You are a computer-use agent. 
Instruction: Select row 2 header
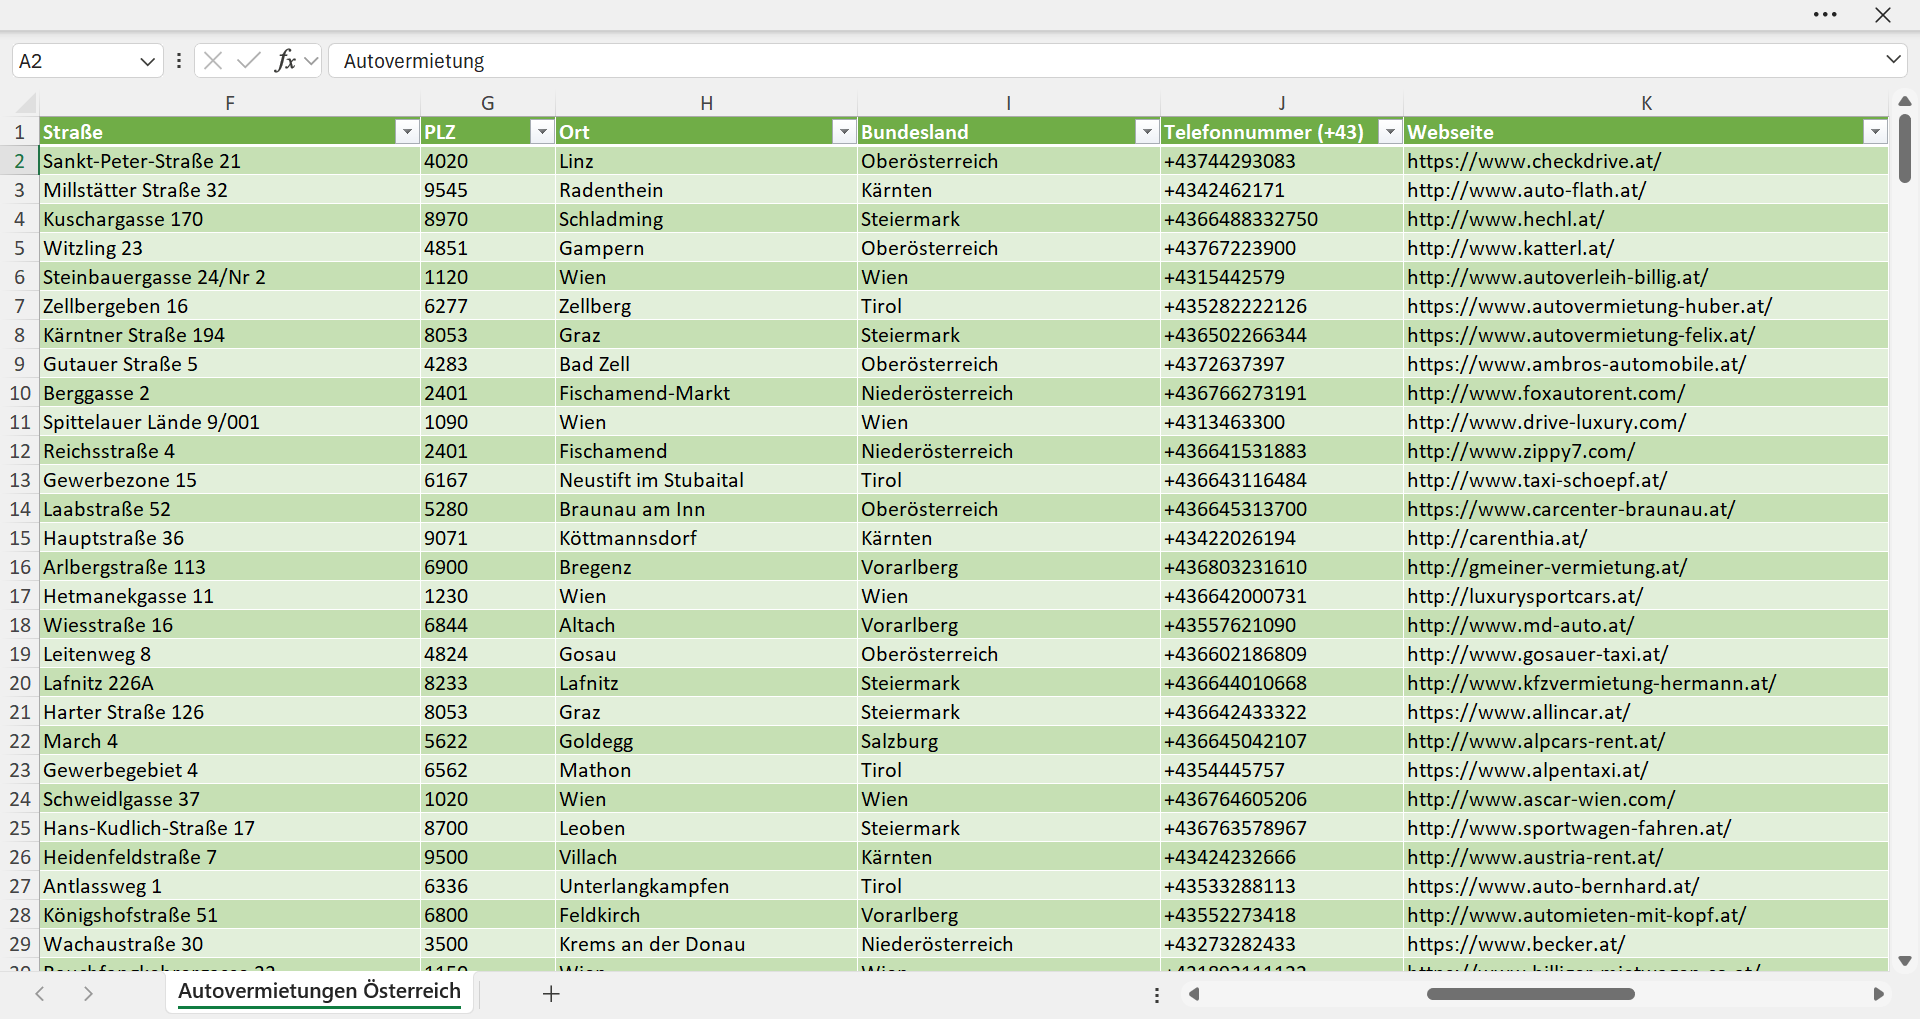tap(19, 161)
